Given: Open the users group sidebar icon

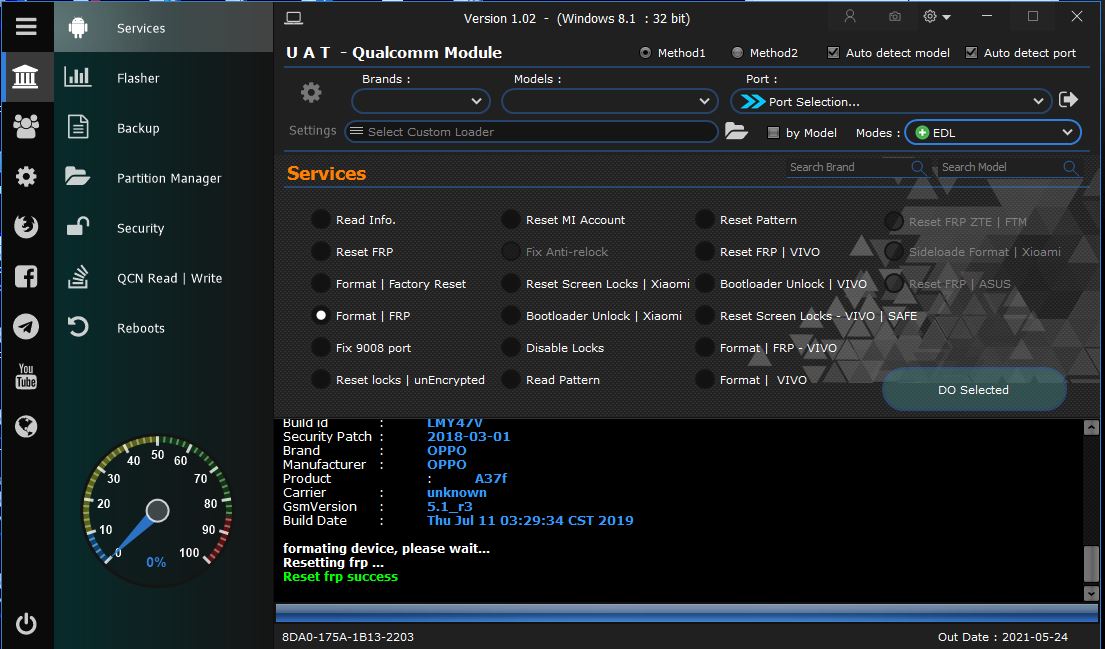Looking at the screenshot, I should point(26,126).
